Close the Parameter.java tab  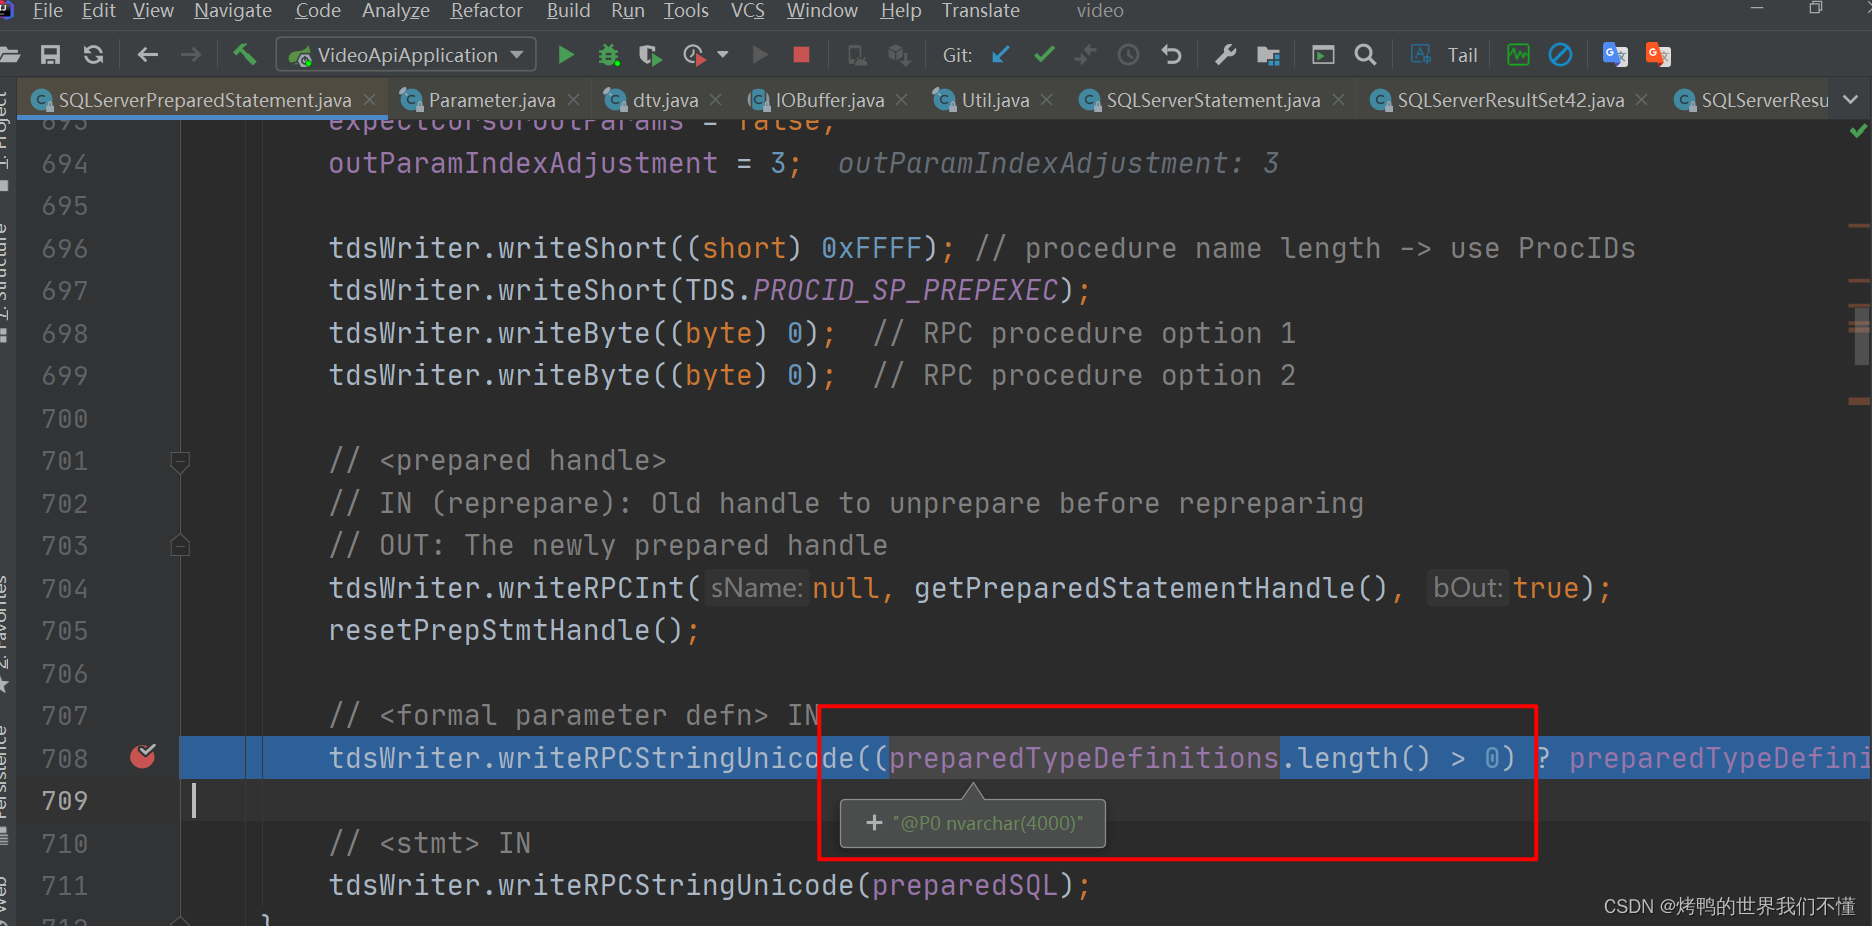pos(574,100)
